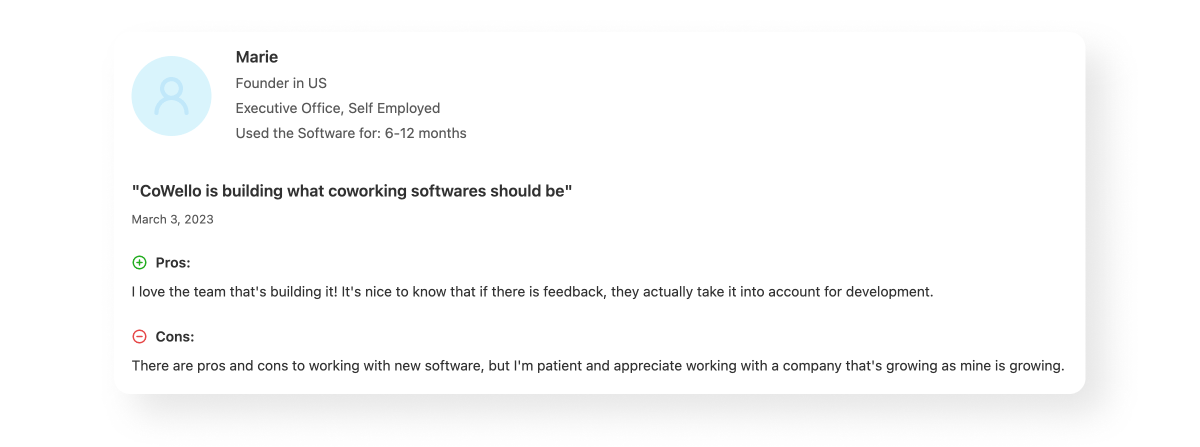Screen dimensions: 1200x447
Task: Select the reviewer name Marie
Action: pos(257,57)
